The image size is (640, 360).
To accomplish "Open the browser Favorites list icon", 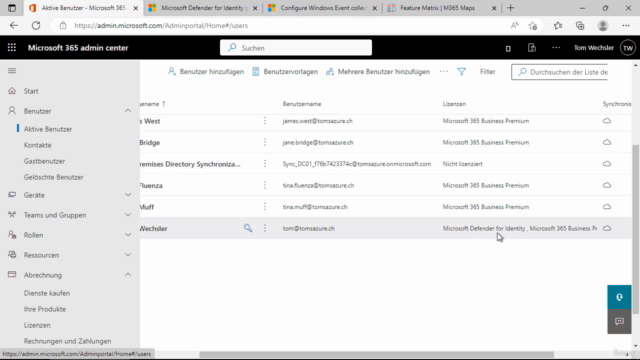I will 558,26.
